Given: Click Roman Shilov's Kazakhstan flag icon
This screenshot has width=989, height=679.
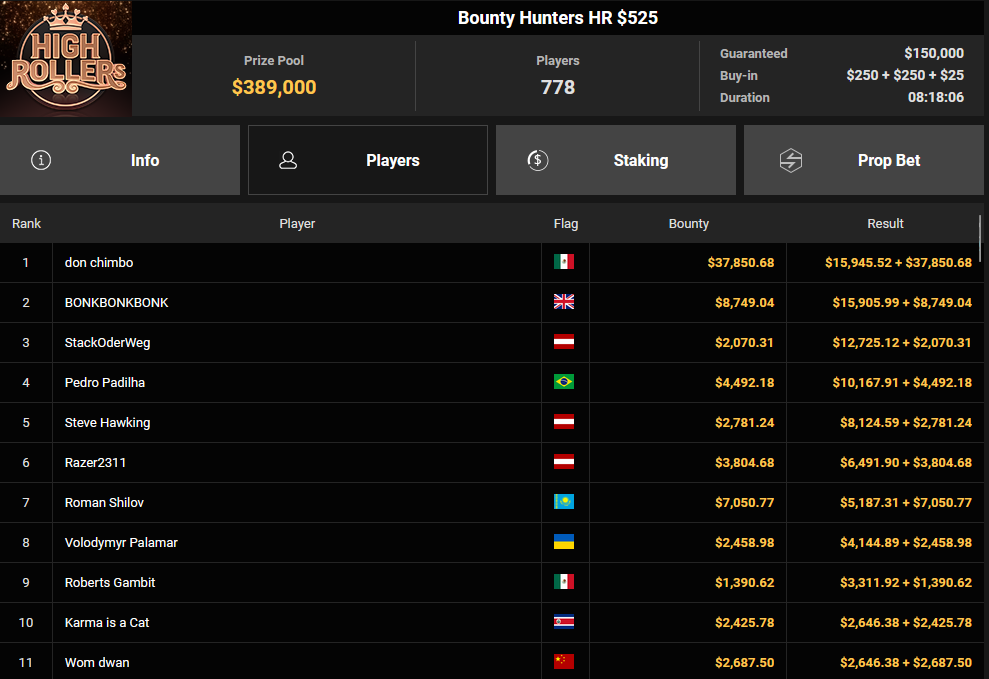Looking at the screenshot, I should (564, 502).
